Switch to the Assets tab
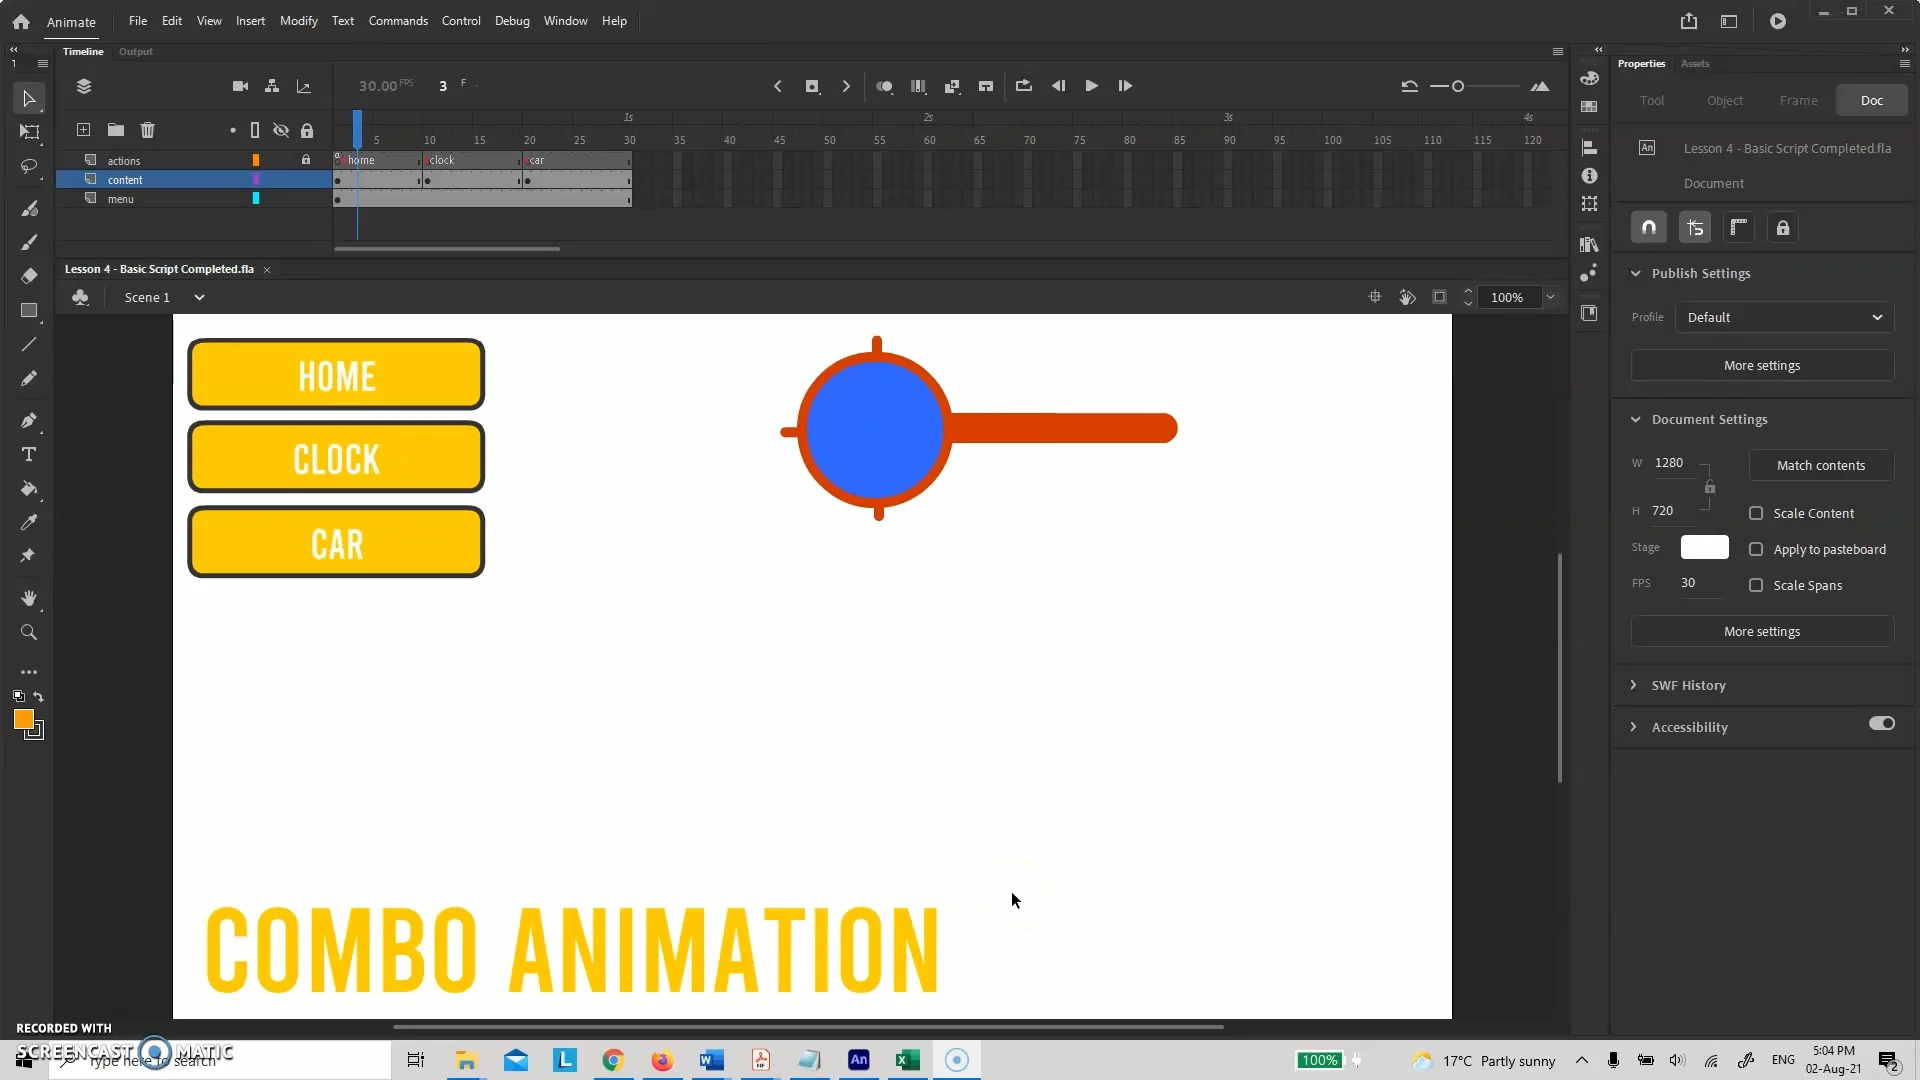This screenshot has width=1920, height=1080. pos(1696,63)
